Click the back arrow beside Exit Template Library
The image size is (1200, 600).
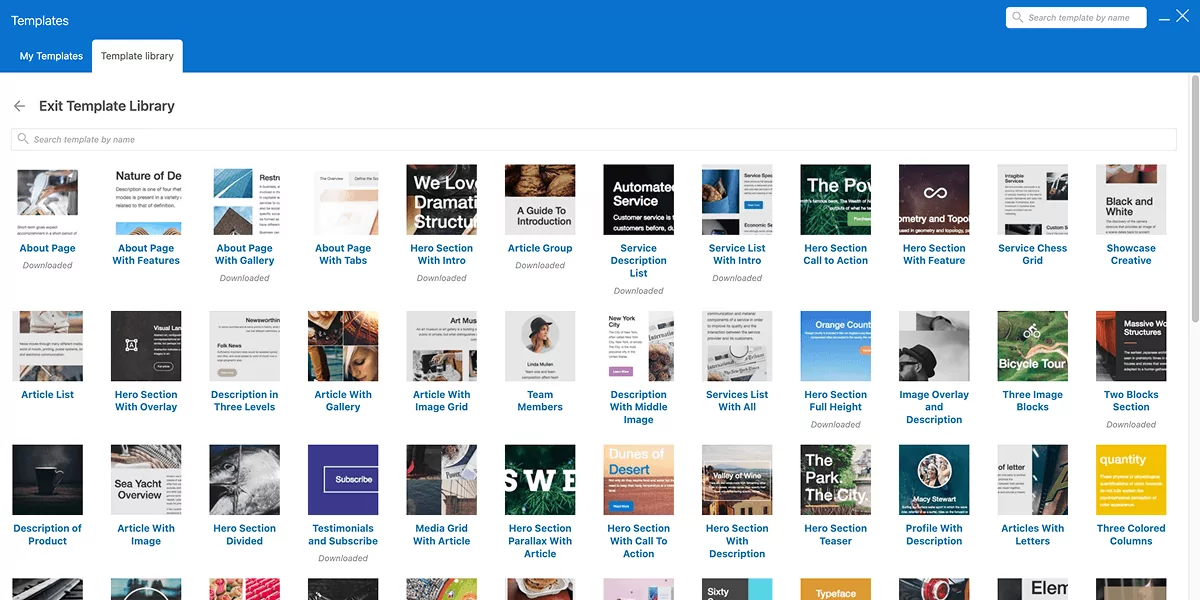point(19,105)
